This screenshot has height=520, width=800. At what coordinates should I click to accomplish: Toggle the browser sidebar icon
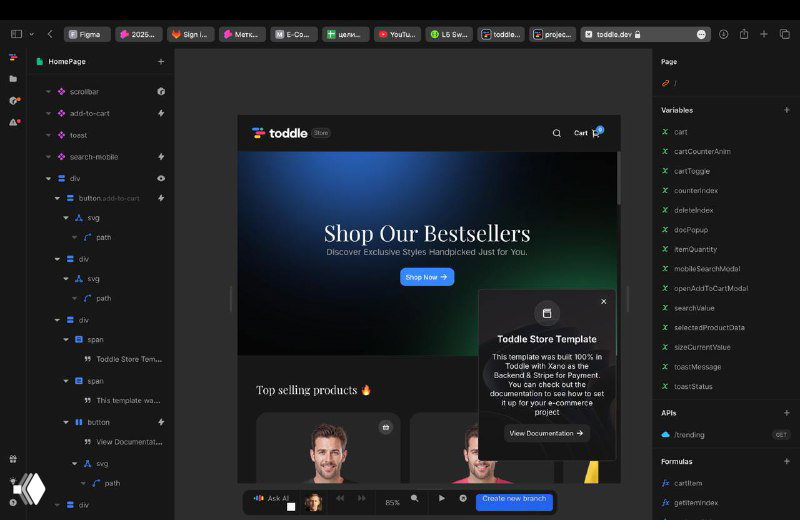click(x=16, y=34)
